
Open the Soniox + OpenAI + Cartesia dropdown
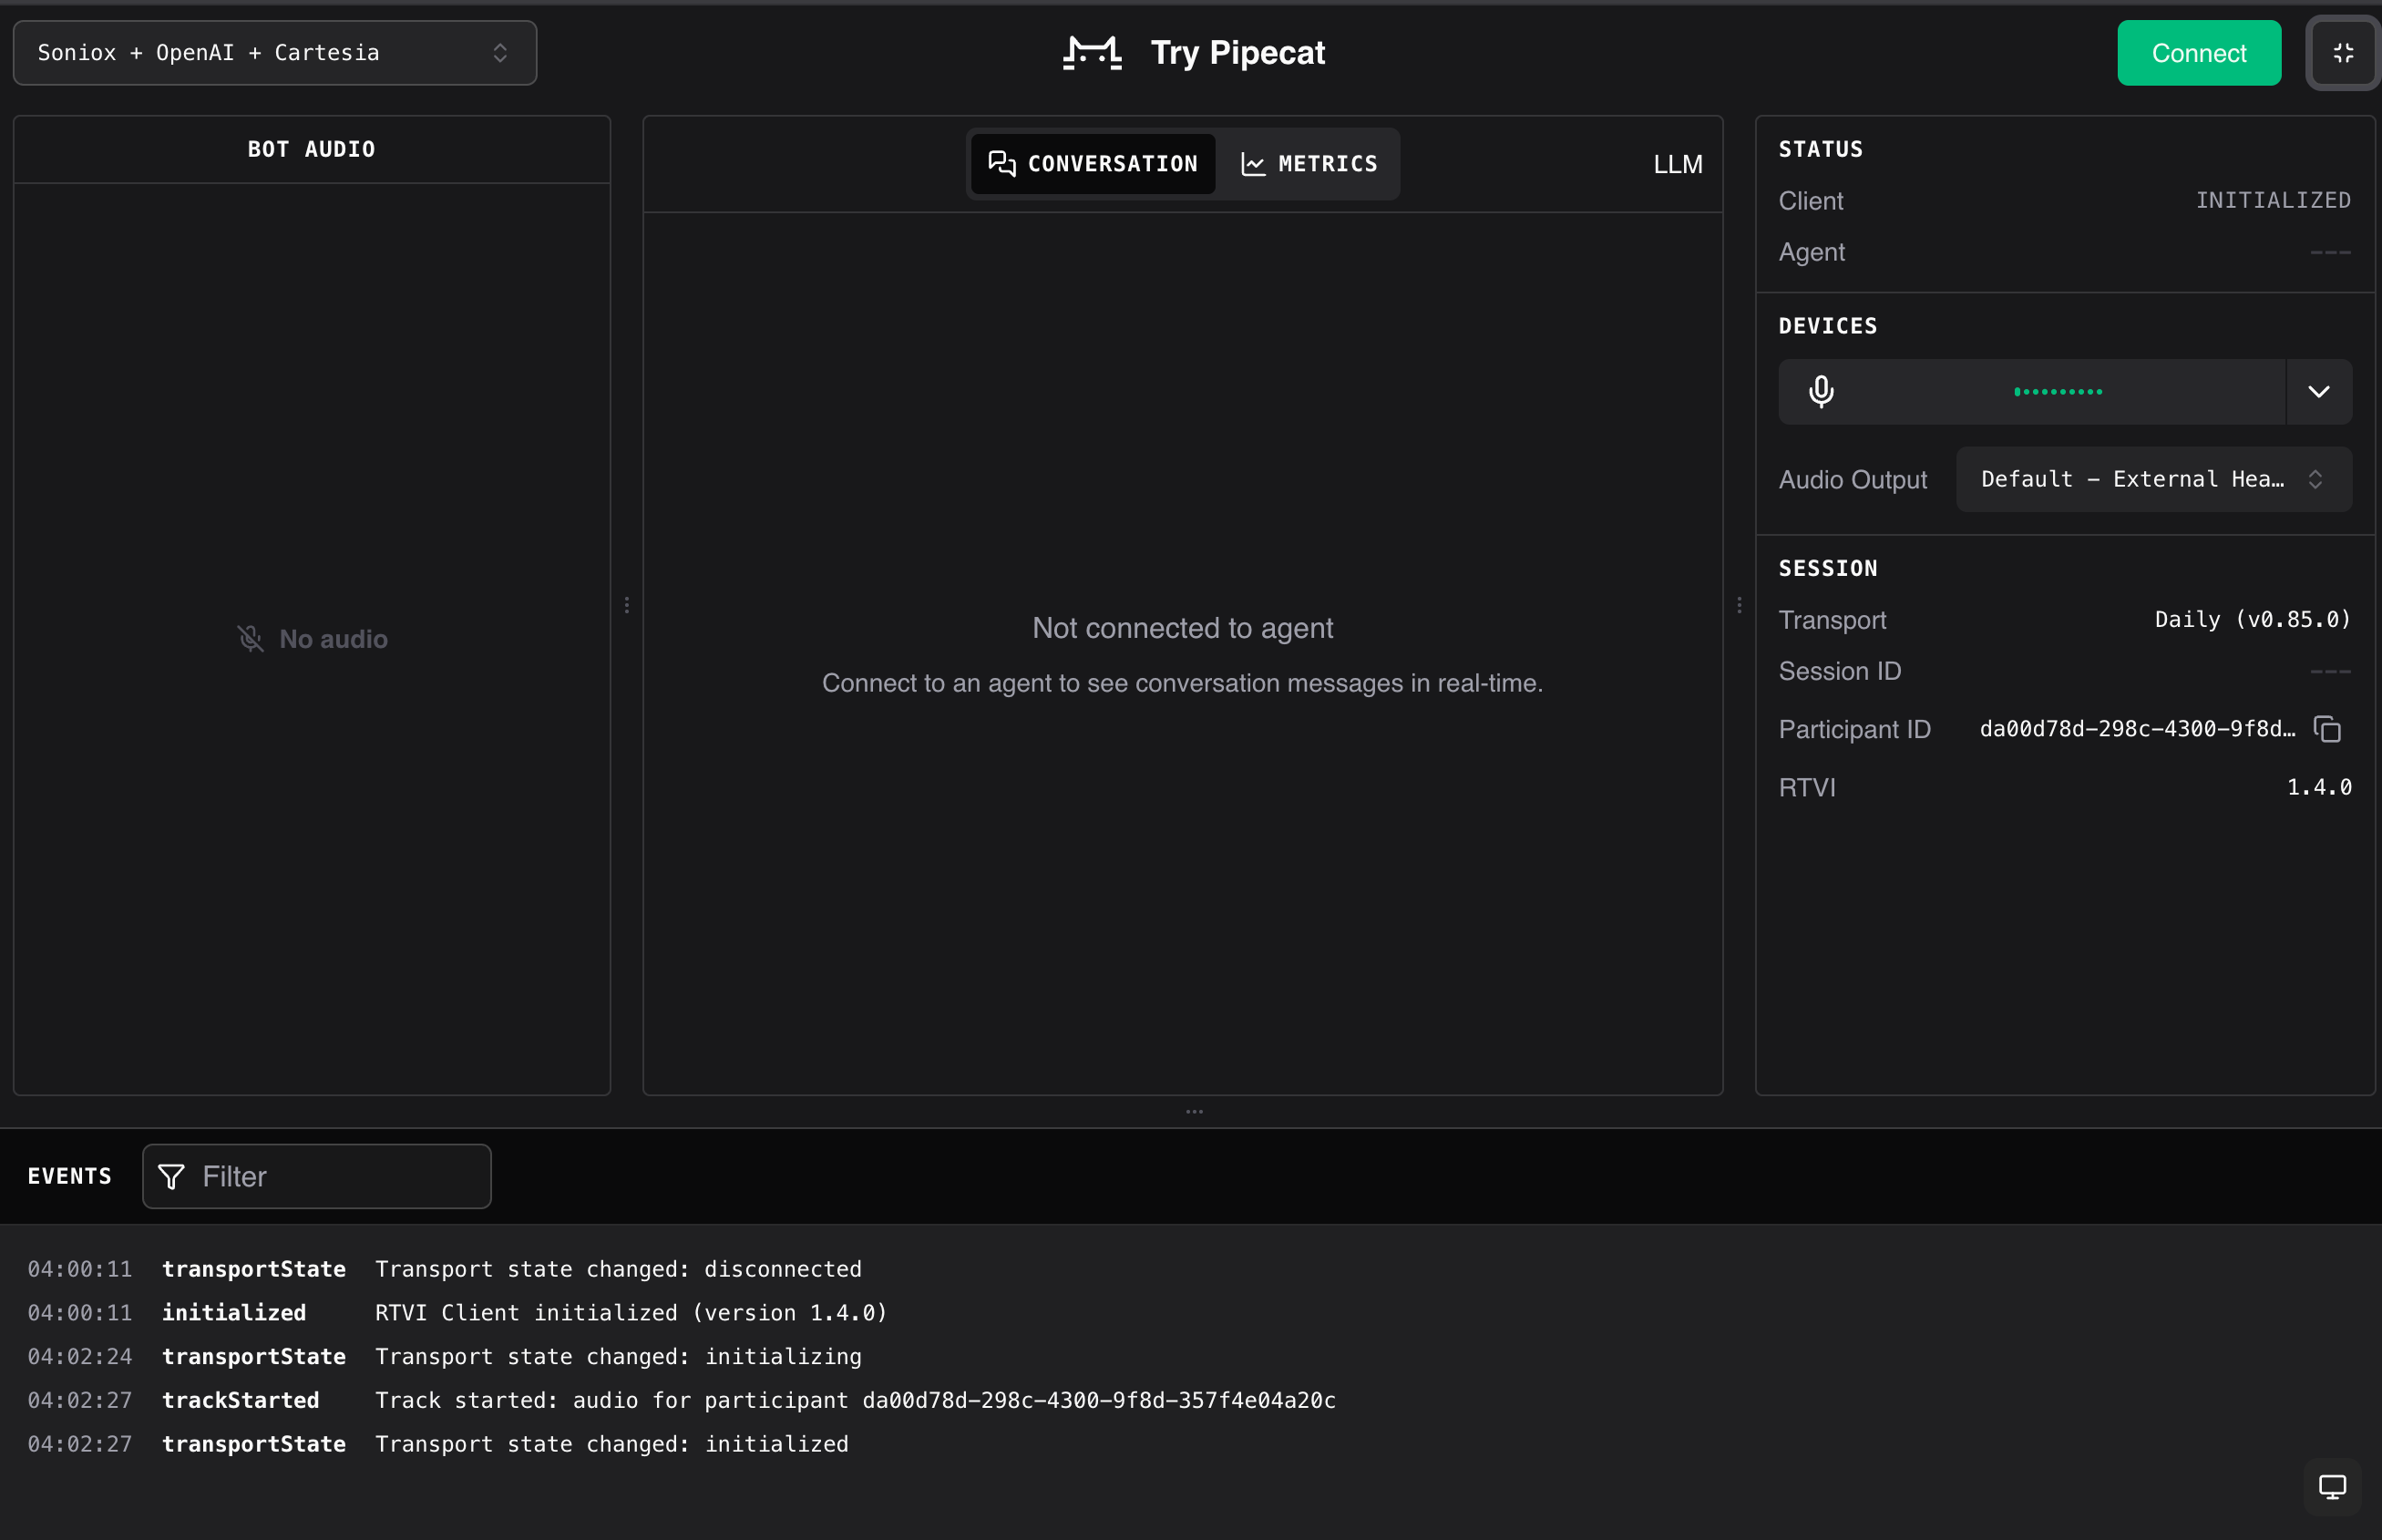(x=274, y=53)
